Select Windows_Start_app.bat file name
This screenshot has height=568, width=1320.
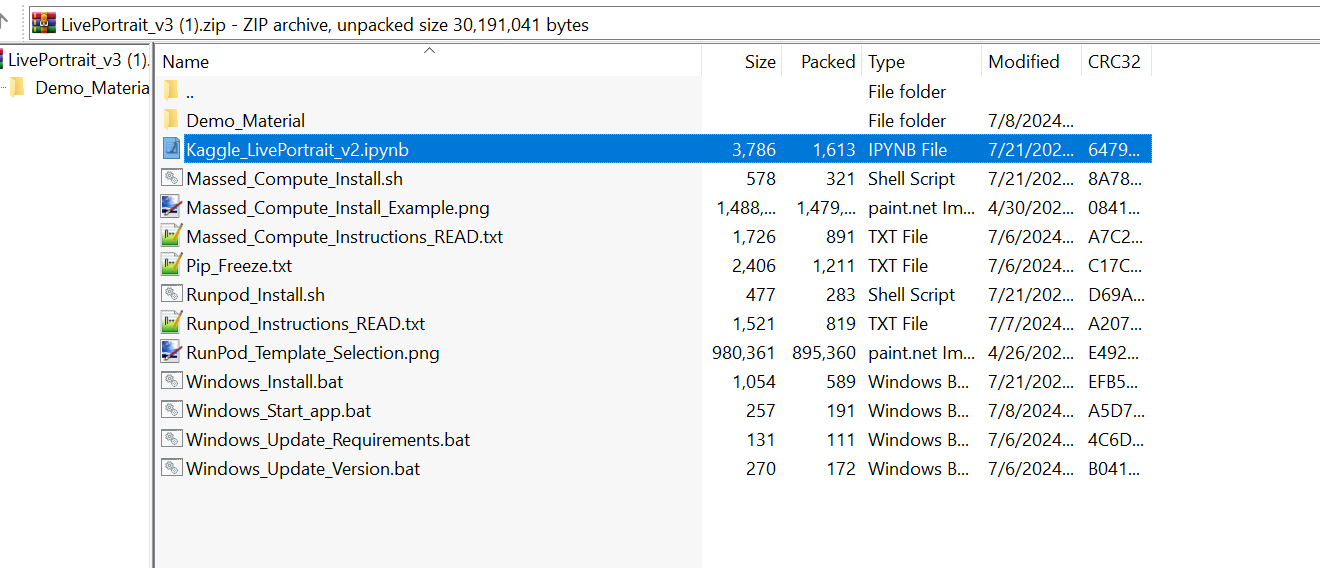tap(278, 410)
